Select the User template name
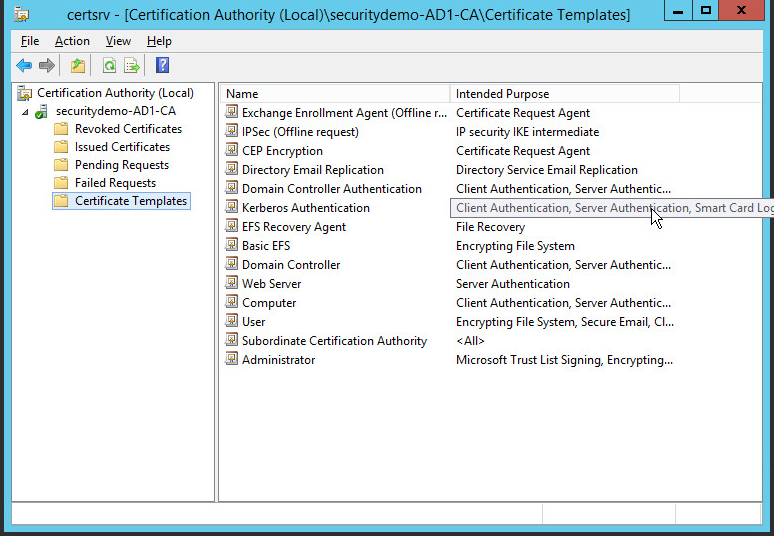The height and width of the screenshot is (536, 774). pos(253,322)
